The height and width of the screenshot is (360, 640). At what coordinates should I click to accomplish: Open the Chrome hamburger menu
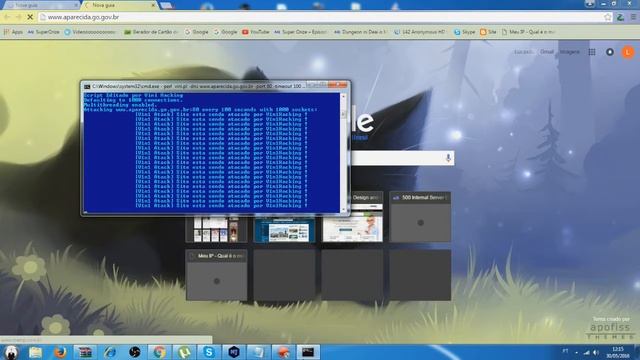[x=633, y=17]
